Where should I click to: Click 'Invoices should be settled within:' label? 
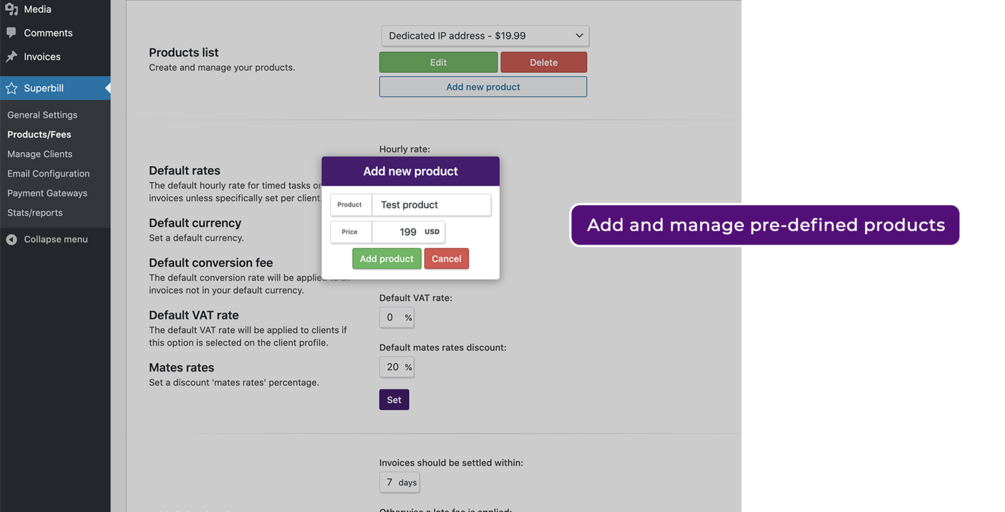(x=451, y=463)
